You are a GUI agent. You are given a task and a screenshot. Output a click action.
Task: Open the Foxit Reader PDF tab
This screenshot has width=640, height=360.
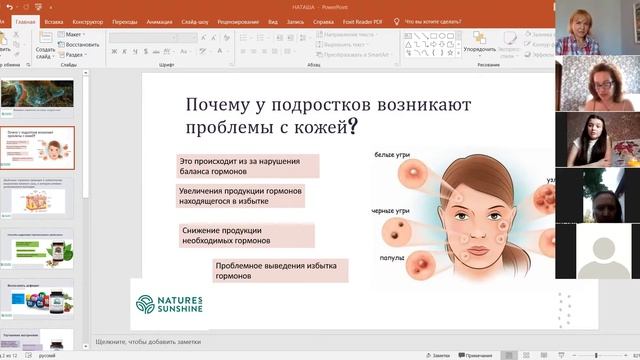(362, 22)
